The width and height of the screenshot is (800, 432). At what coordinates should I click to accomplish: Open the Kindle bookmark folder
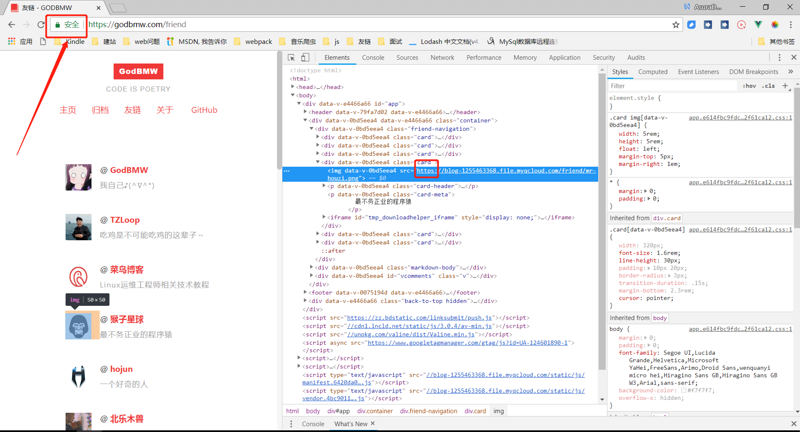tap(69, 42)
